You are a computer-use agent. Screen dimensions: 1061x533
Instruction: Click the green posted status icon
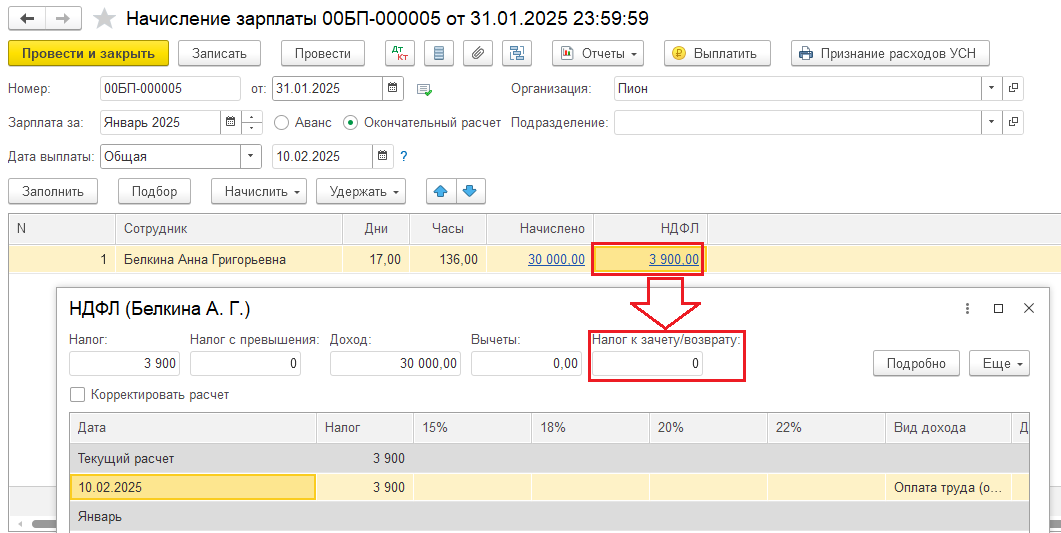425,89
